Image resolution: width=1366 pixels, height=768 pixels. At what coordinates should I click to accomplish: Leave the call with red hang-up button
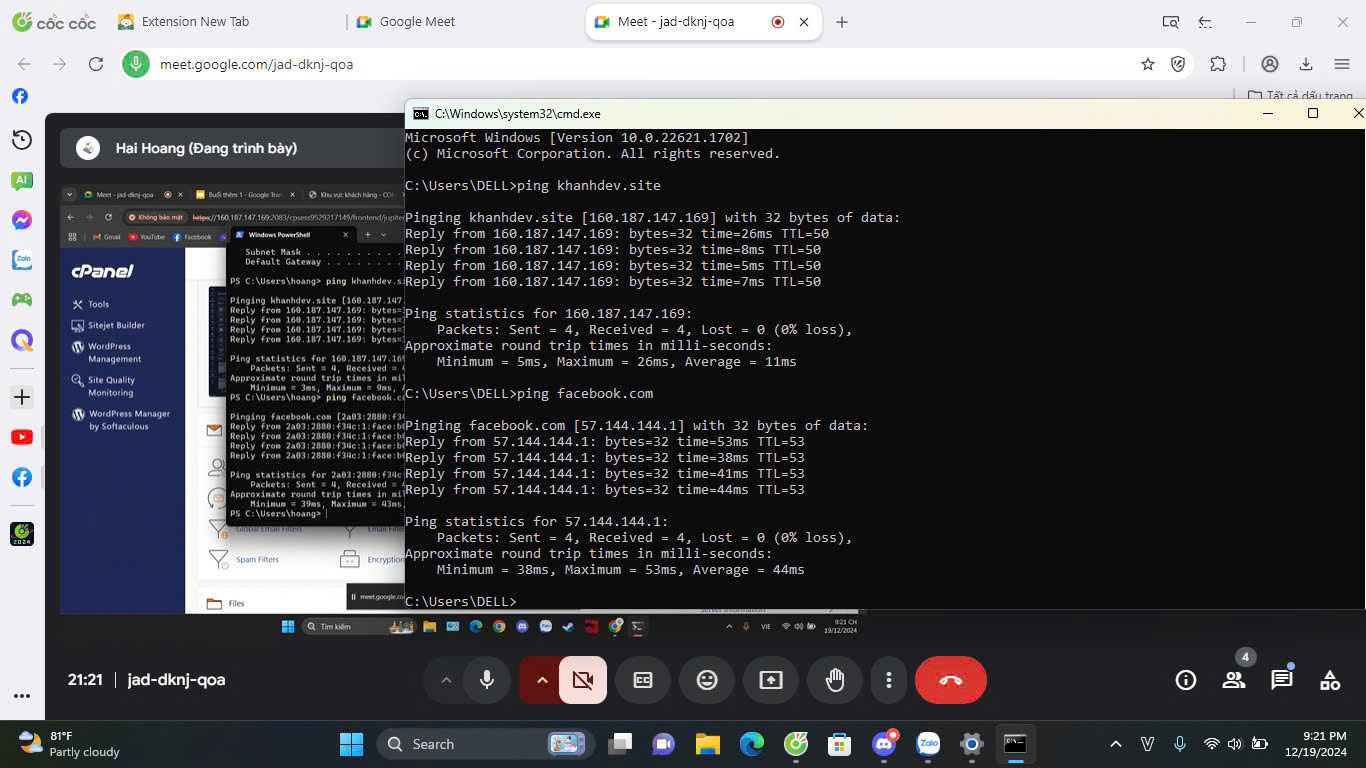[951, 680]
